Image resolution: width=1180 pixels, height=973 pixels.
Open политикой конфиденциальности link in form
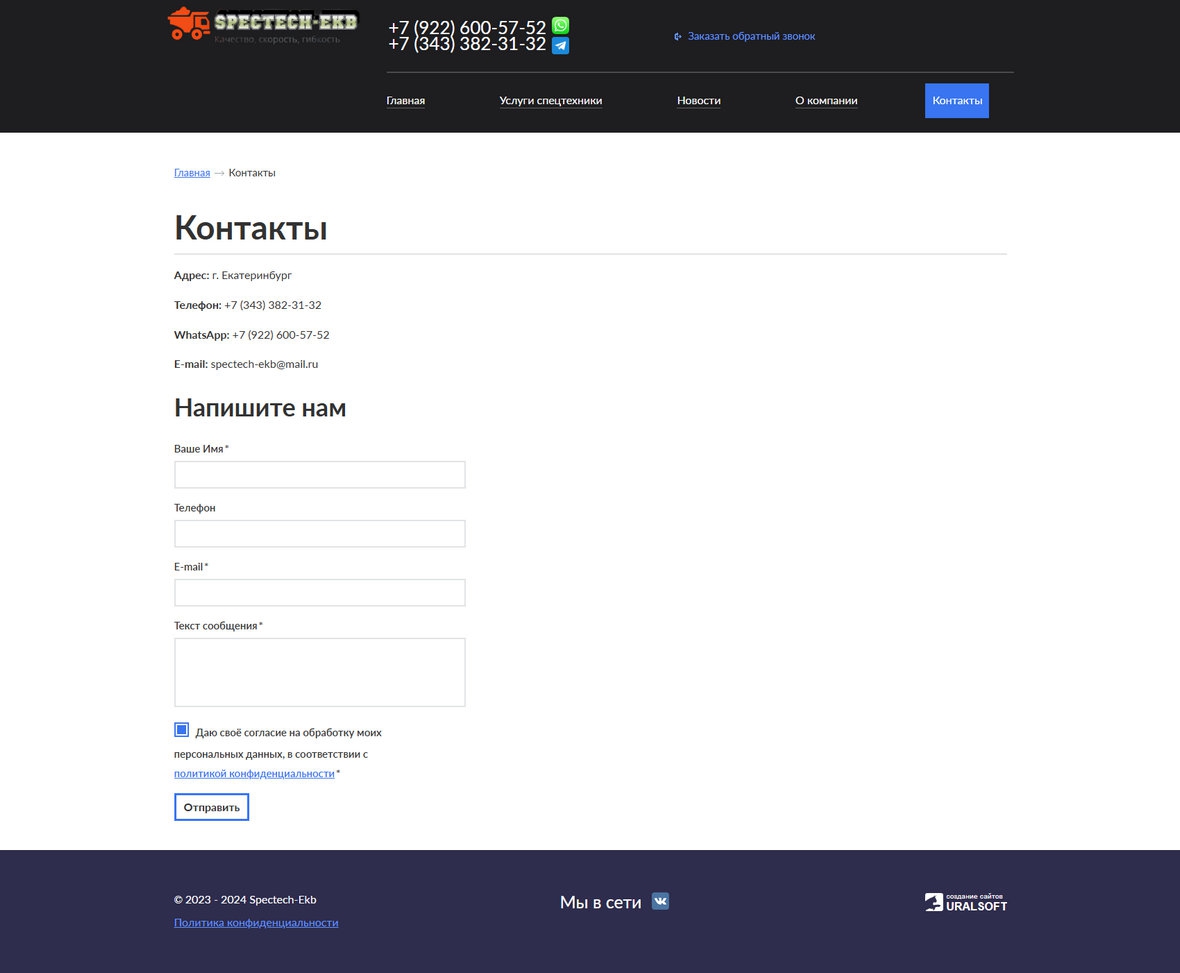coord(254,774)
